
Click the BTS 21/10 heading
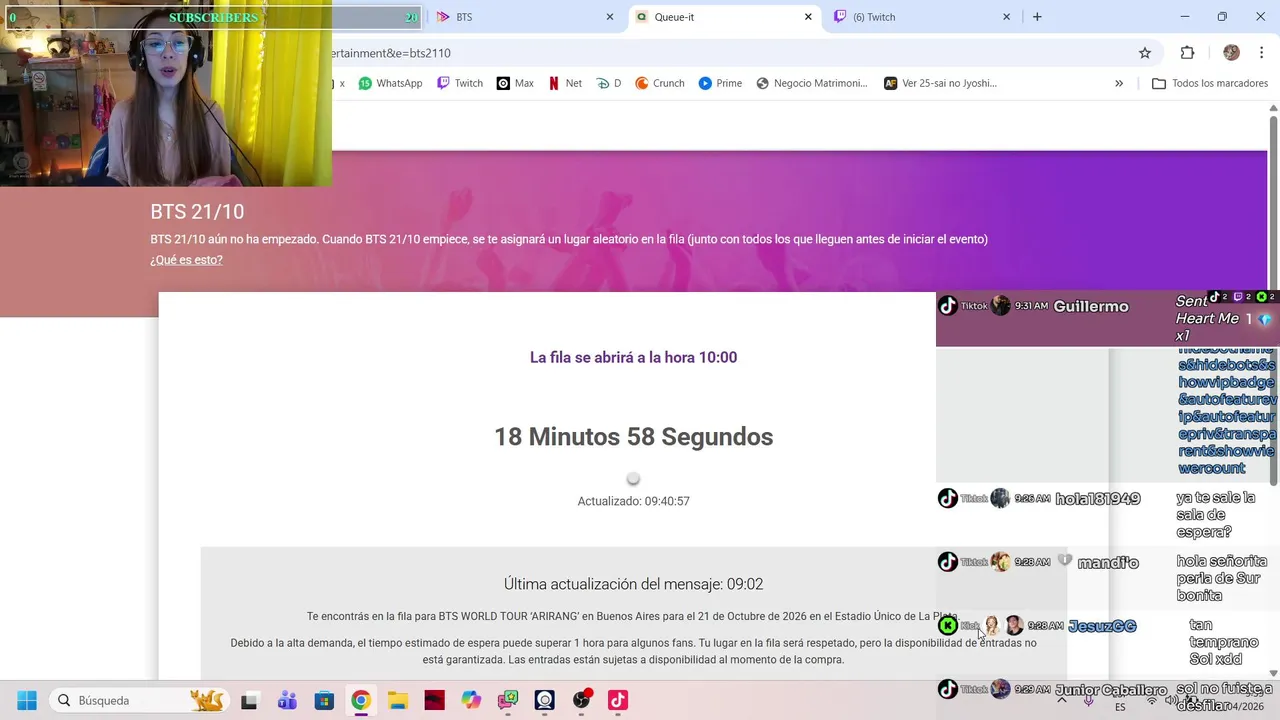[x=197, y=211]
